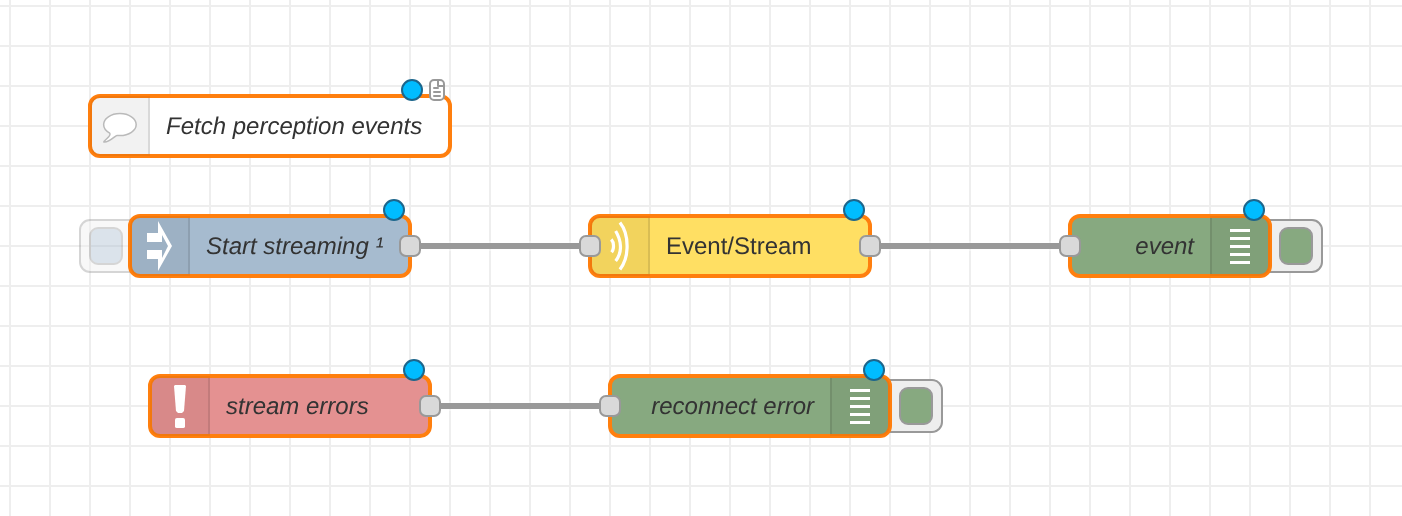The image size is (1402, 516).
Task: Click the blue changed dot on Start streaming
Action: [x=394, y=210]
